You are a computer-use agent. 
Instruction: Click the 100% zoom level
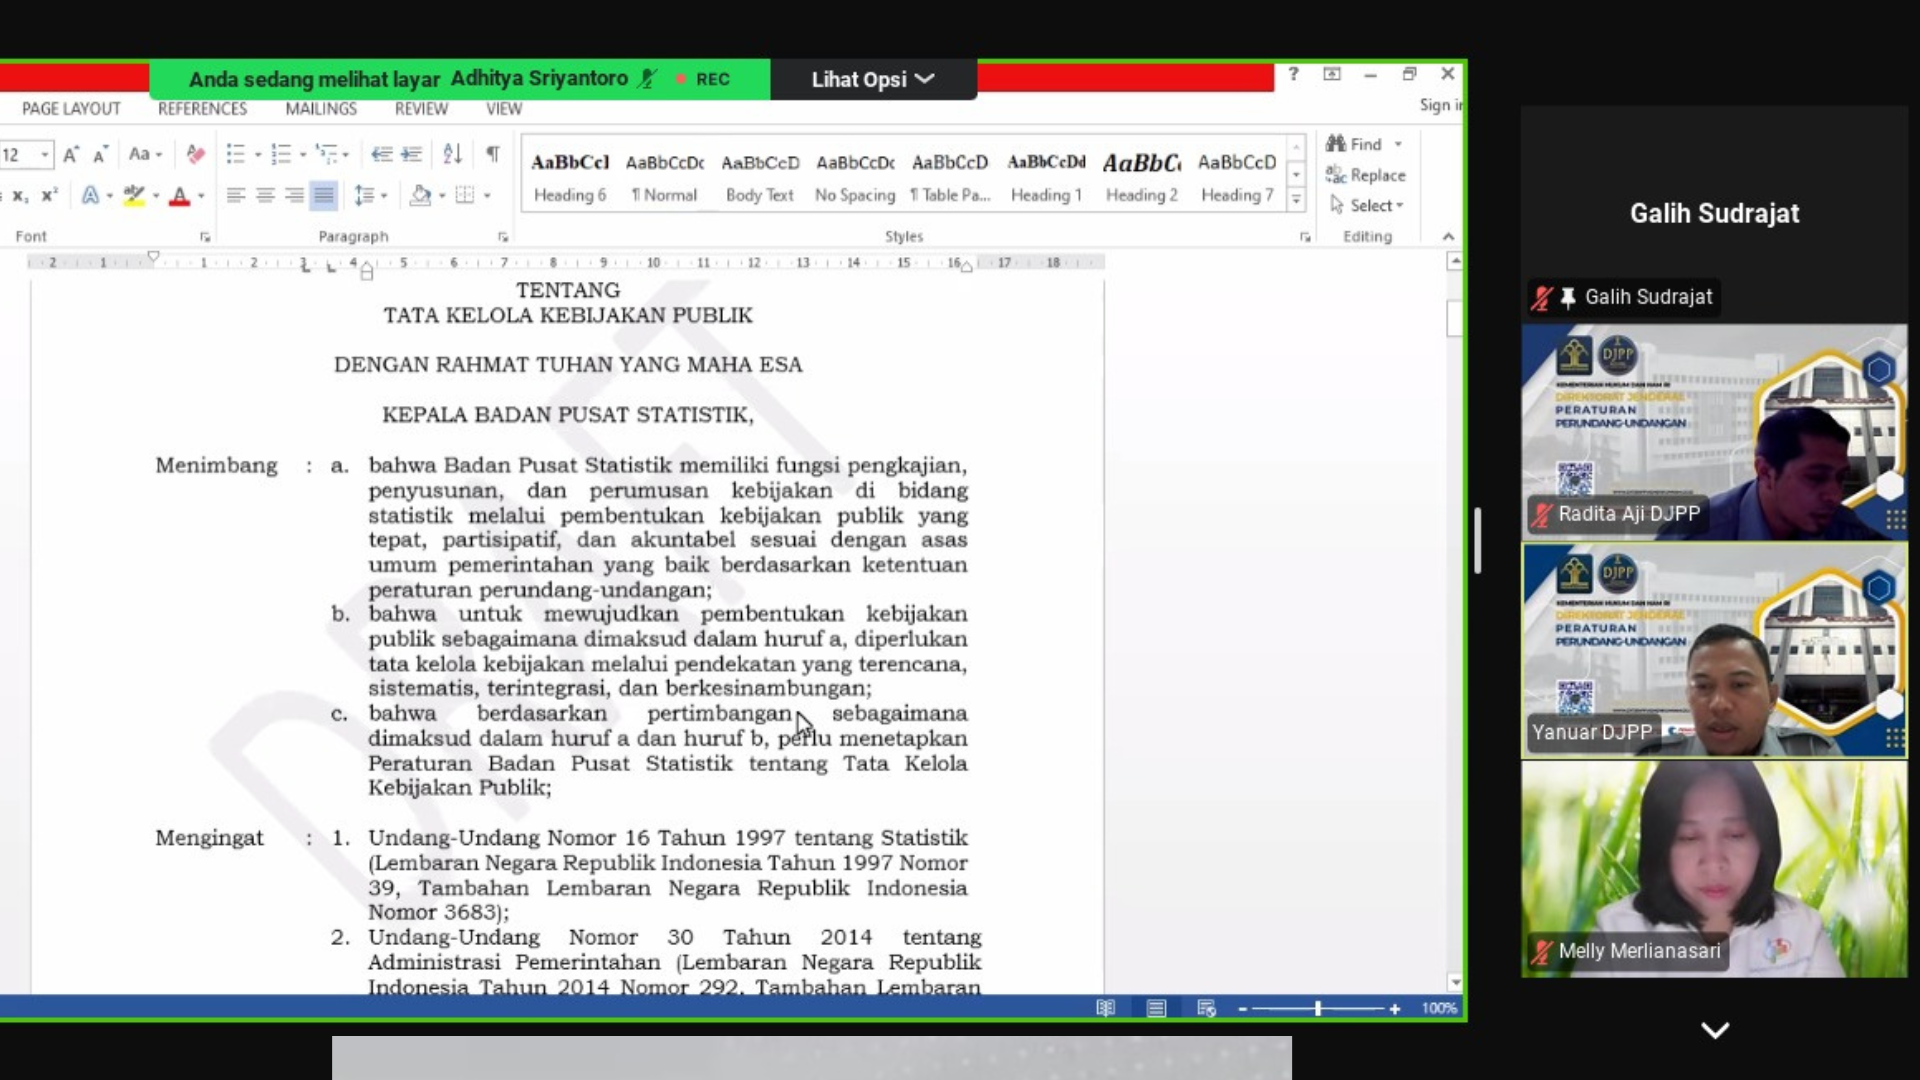click(1439, 1008)
